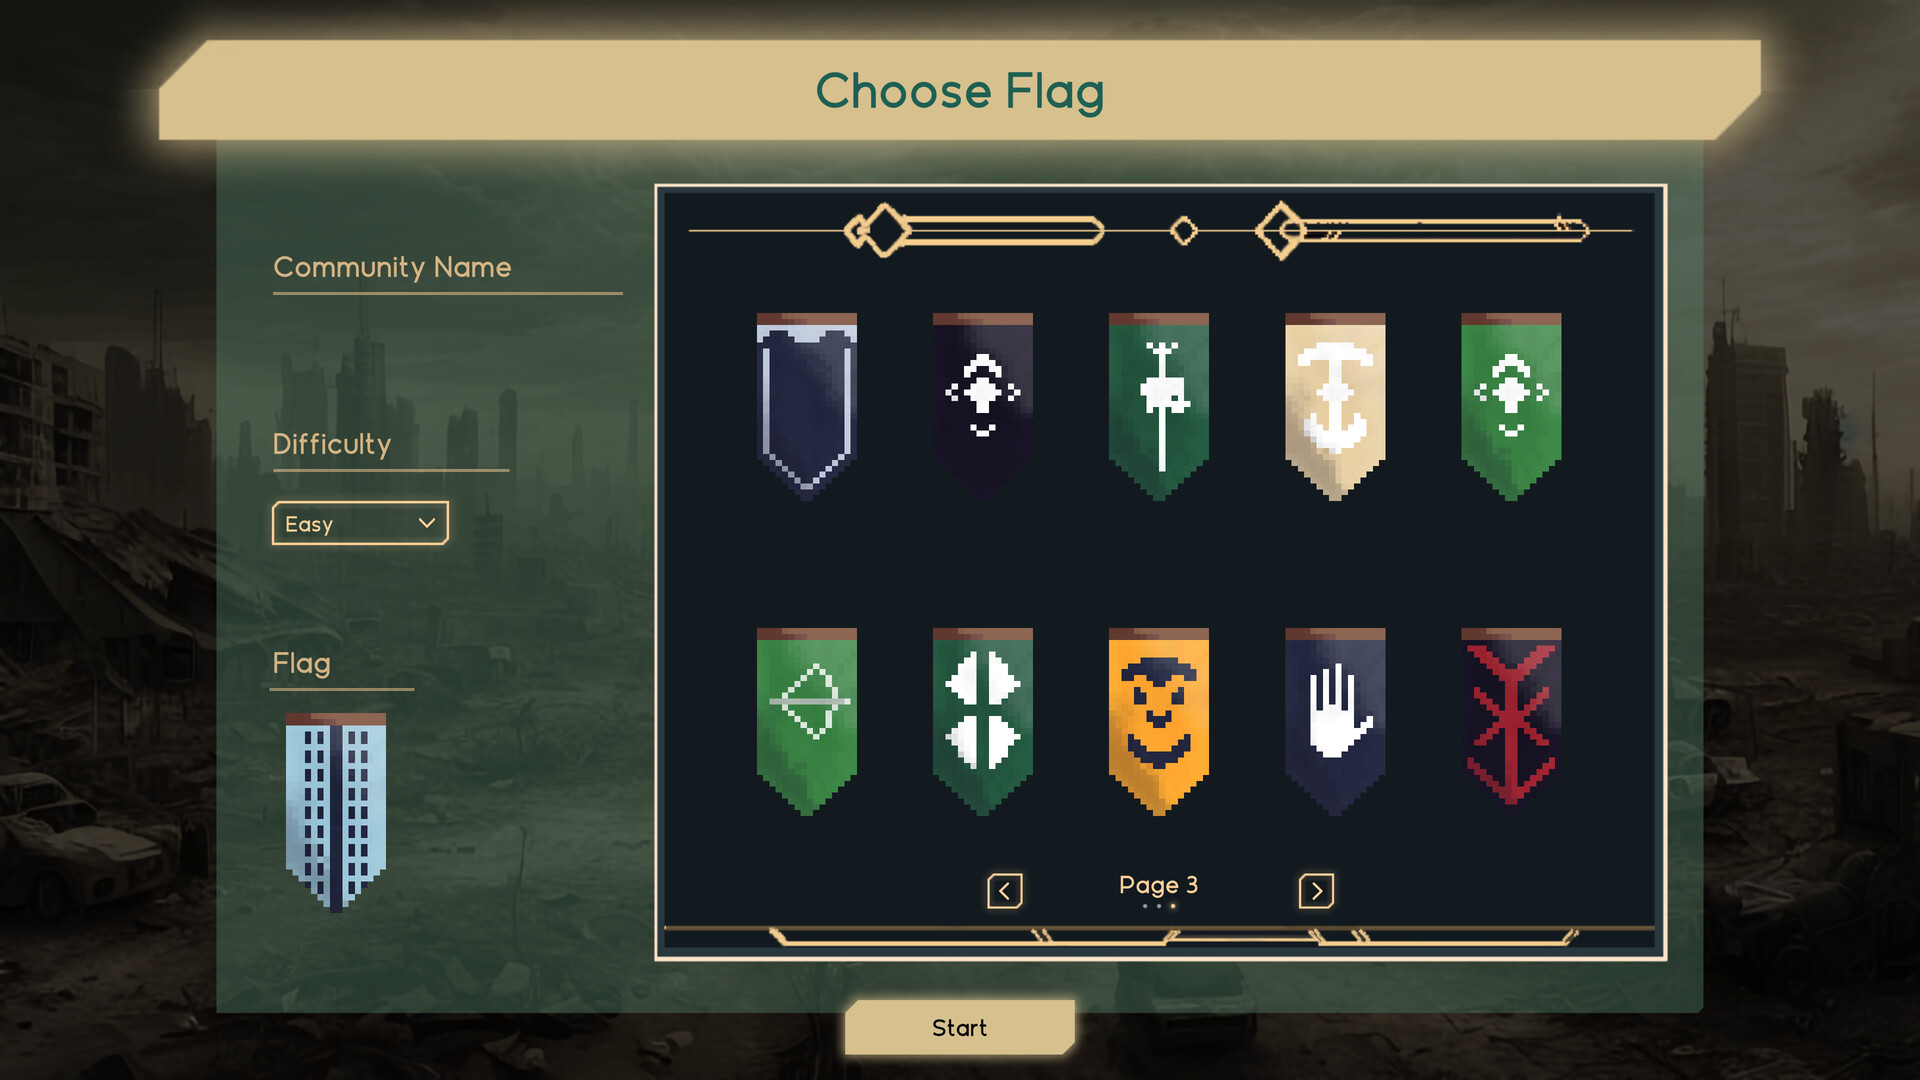Pick the beige anchor flag

(1335, 405)
